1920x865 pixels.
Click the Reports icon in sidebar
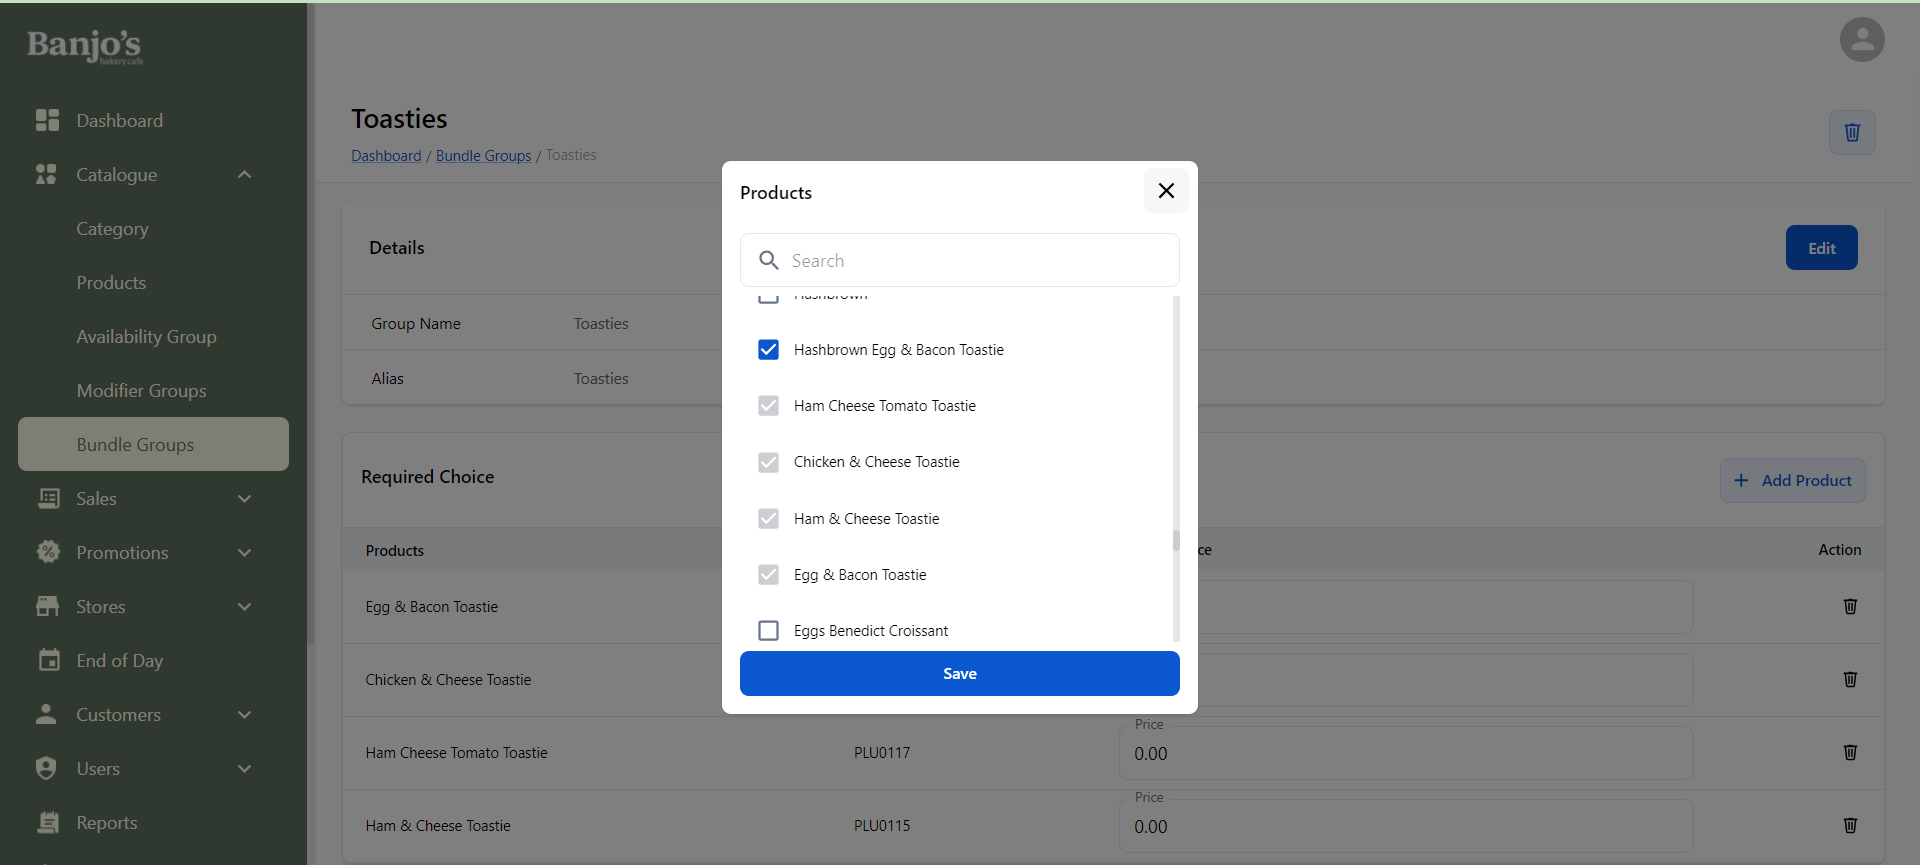click(x=48, y=823)
